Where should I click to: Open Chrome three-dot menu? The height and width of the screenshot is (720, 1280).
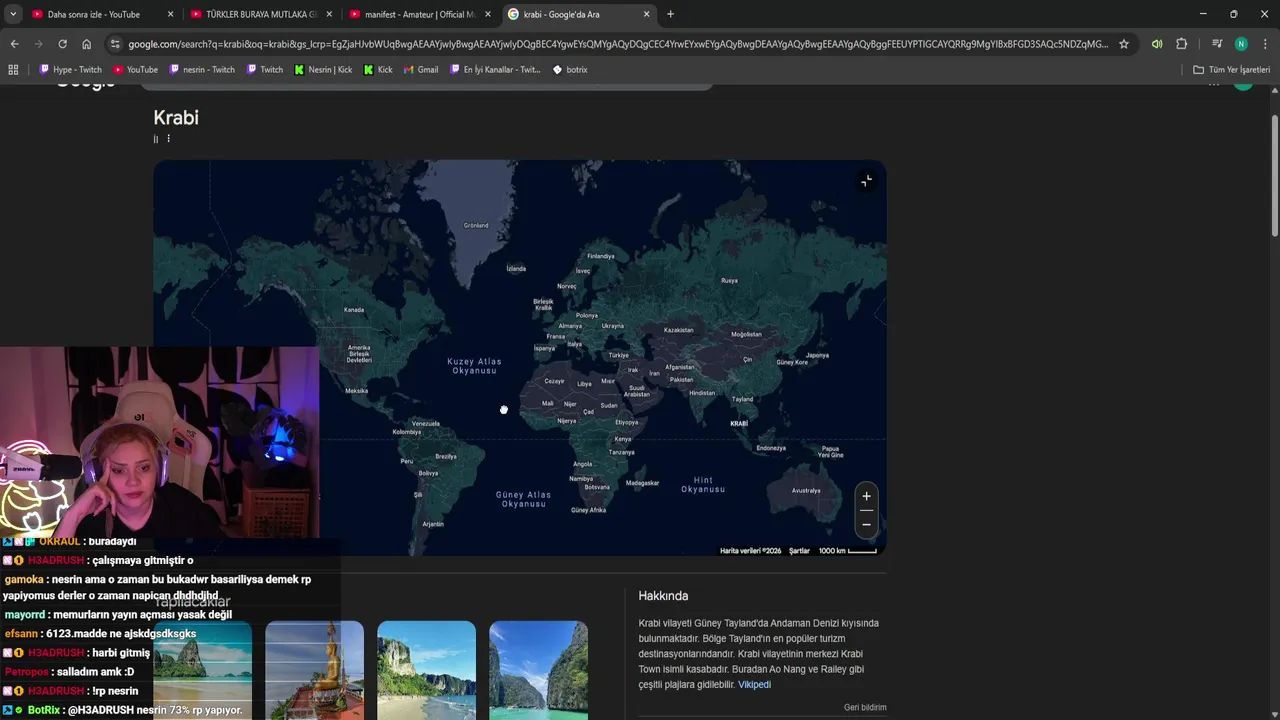pos(1265,44)
